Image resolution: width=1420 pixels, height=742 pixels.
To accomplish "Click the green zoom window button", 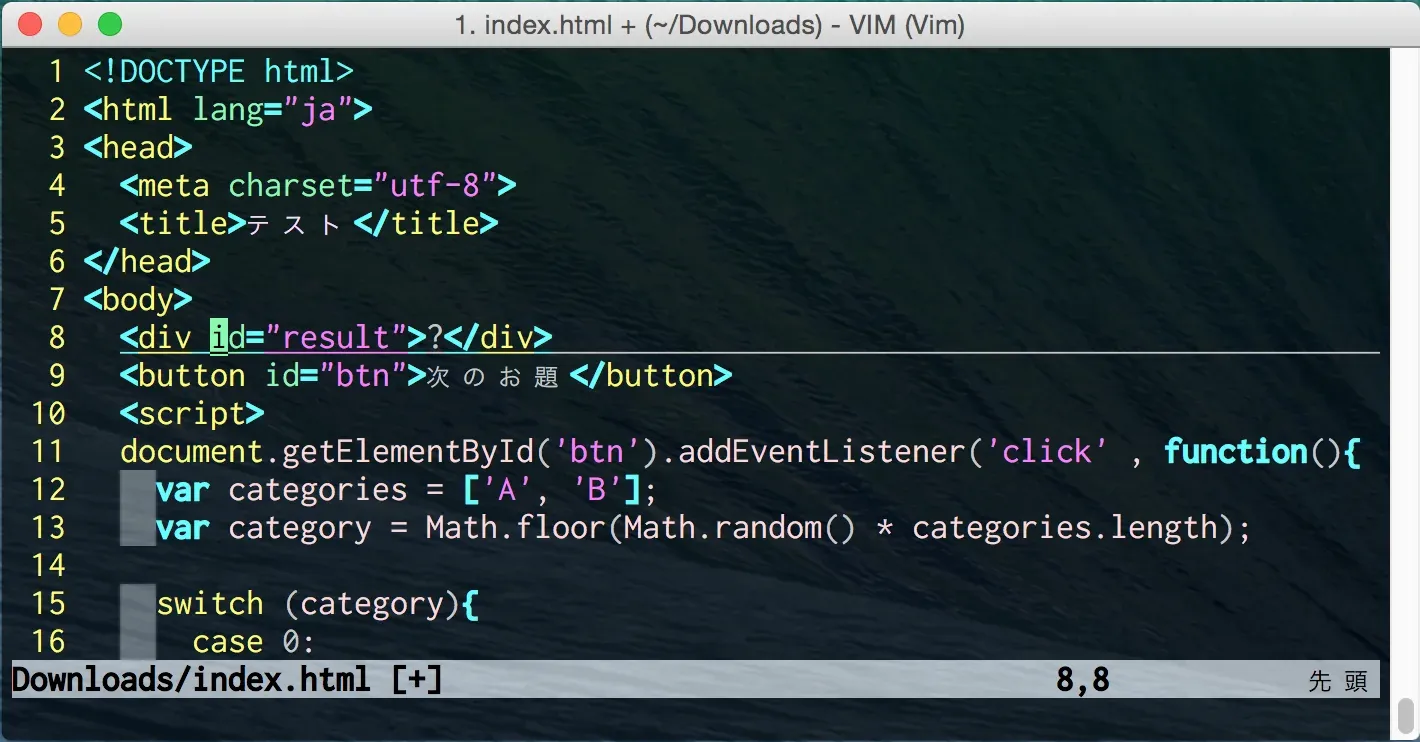I will (x=110, y=24).
